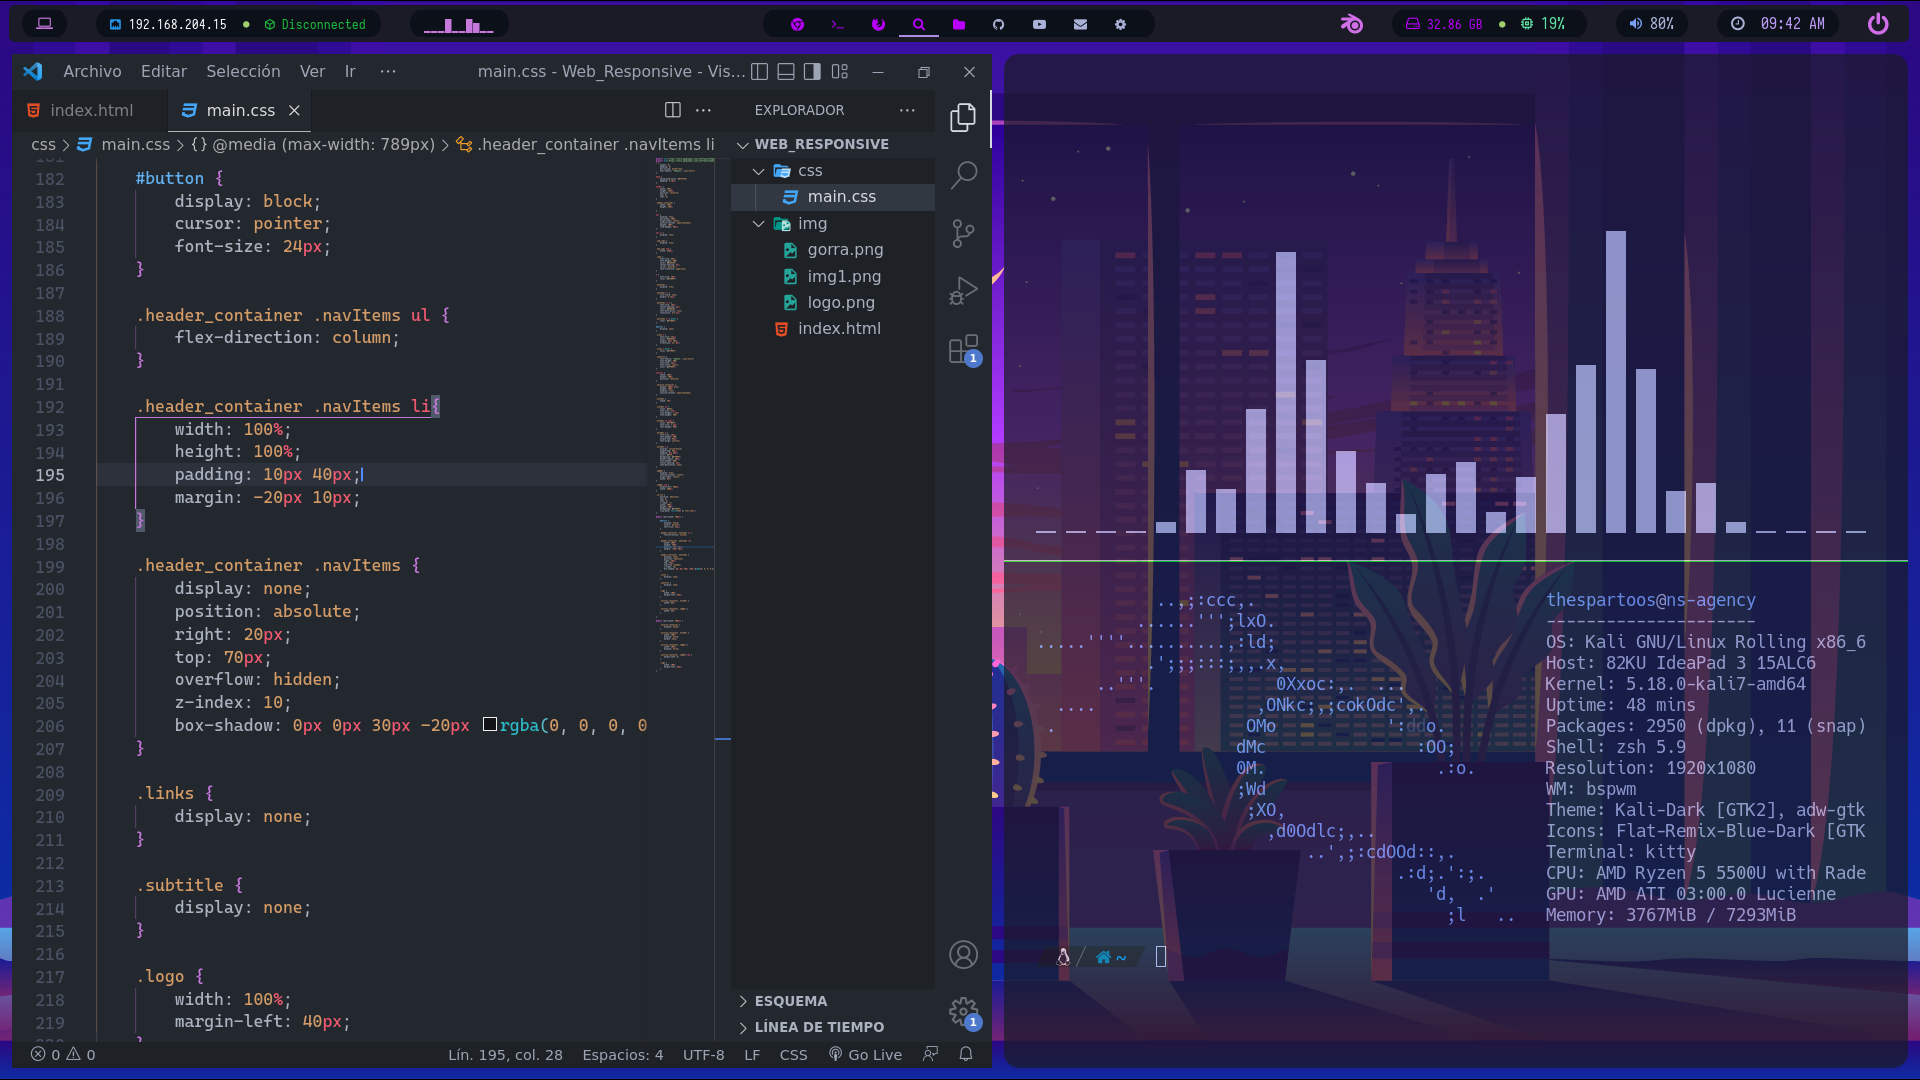Click the rgba color swatch on line 206
The image size is (1920, 1080).
(490, 725)
